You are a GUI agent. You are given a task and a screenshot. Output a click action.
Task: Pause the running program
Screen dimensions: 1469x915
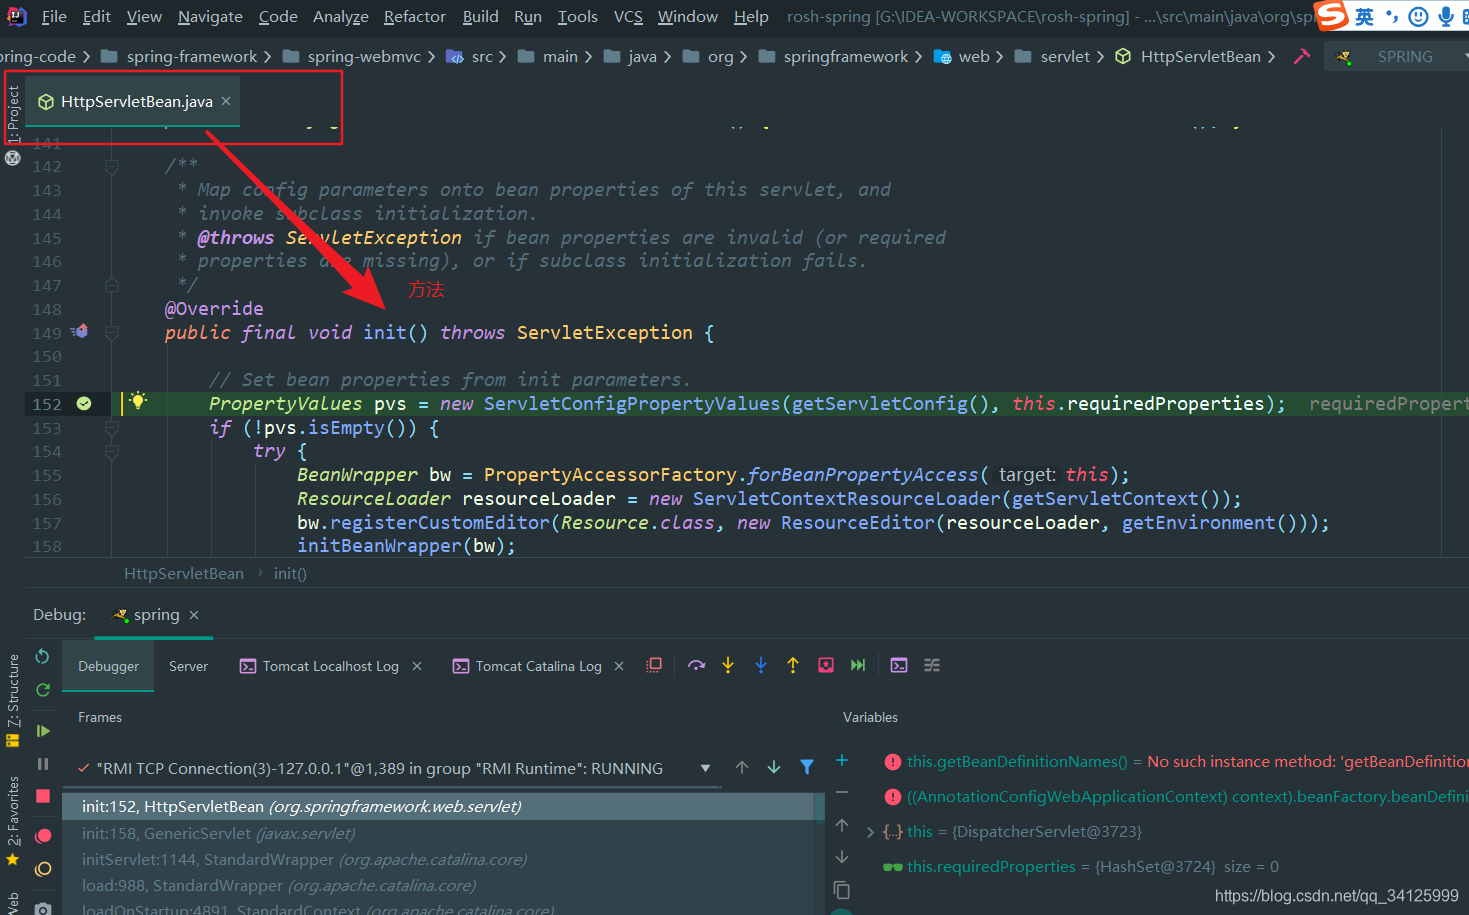click(x=42, y=764)
